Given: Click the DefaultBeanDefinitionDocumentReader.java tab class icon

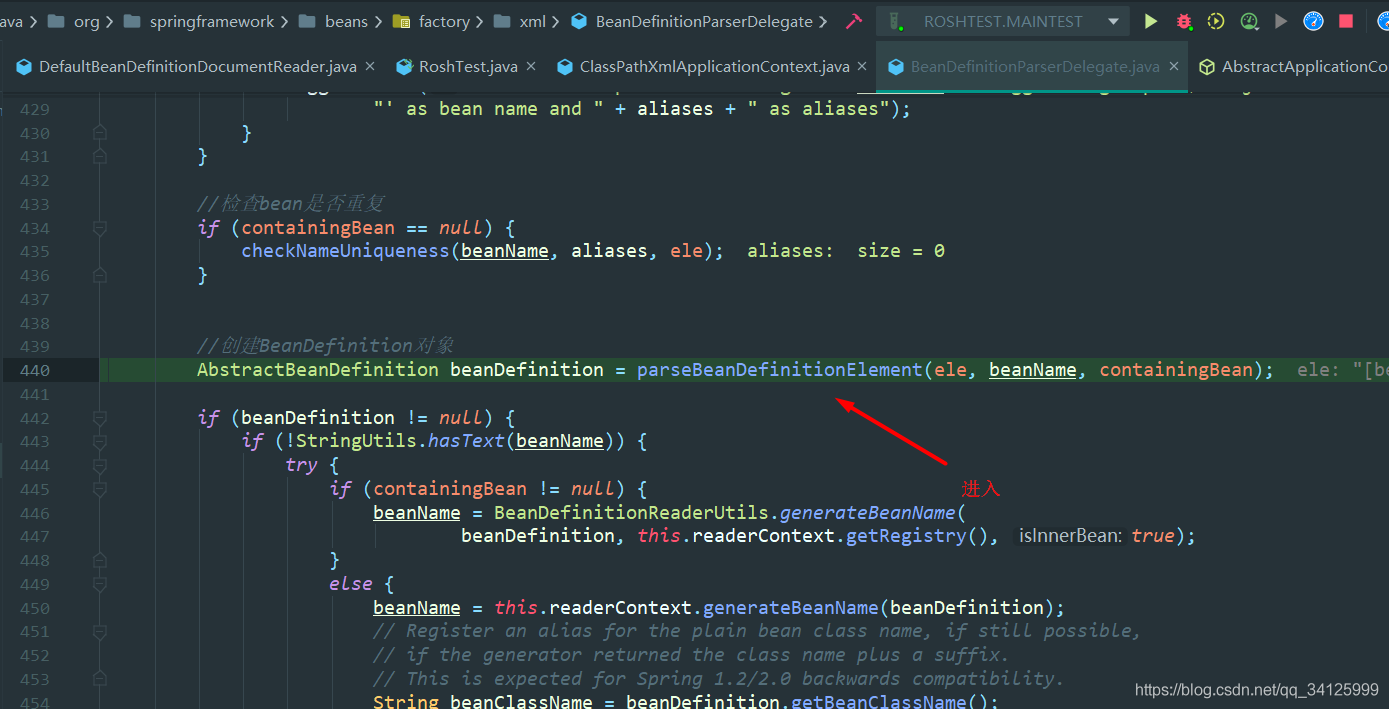Looking at the screenshot, I should coord(24,67).
